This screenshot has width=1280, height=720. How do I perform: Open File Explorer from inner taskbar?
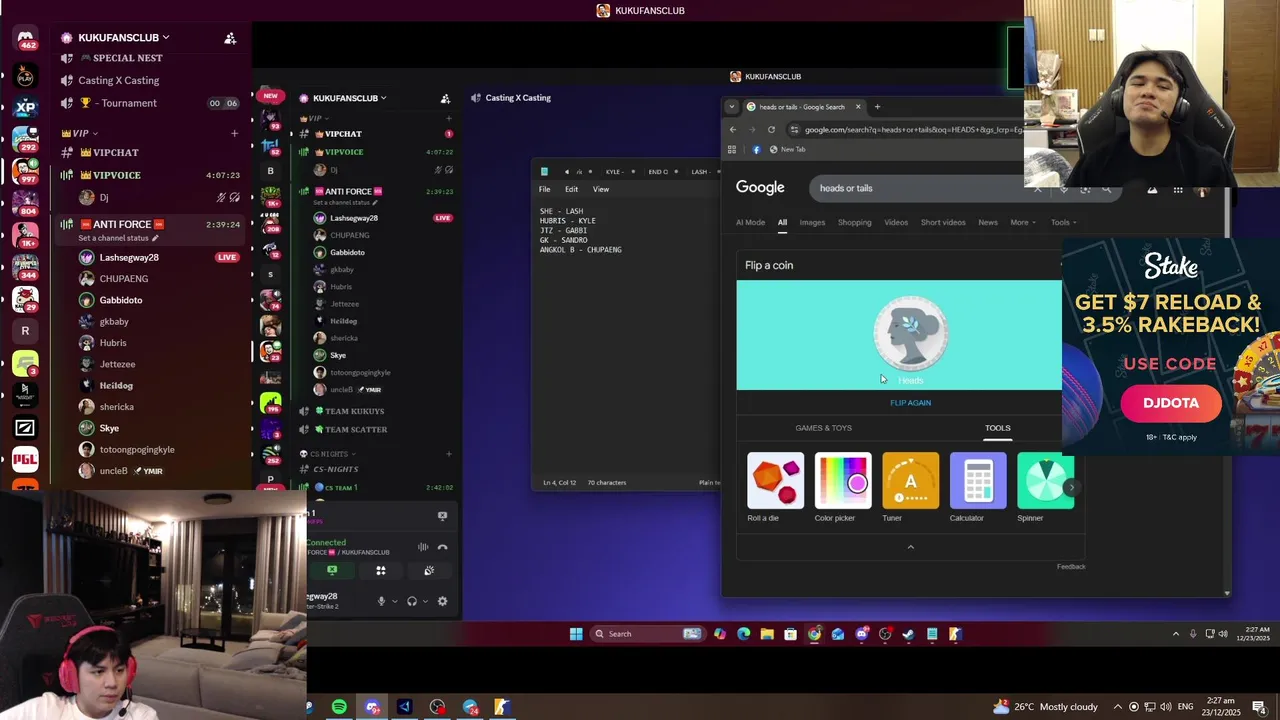click(x=767, y=633)
